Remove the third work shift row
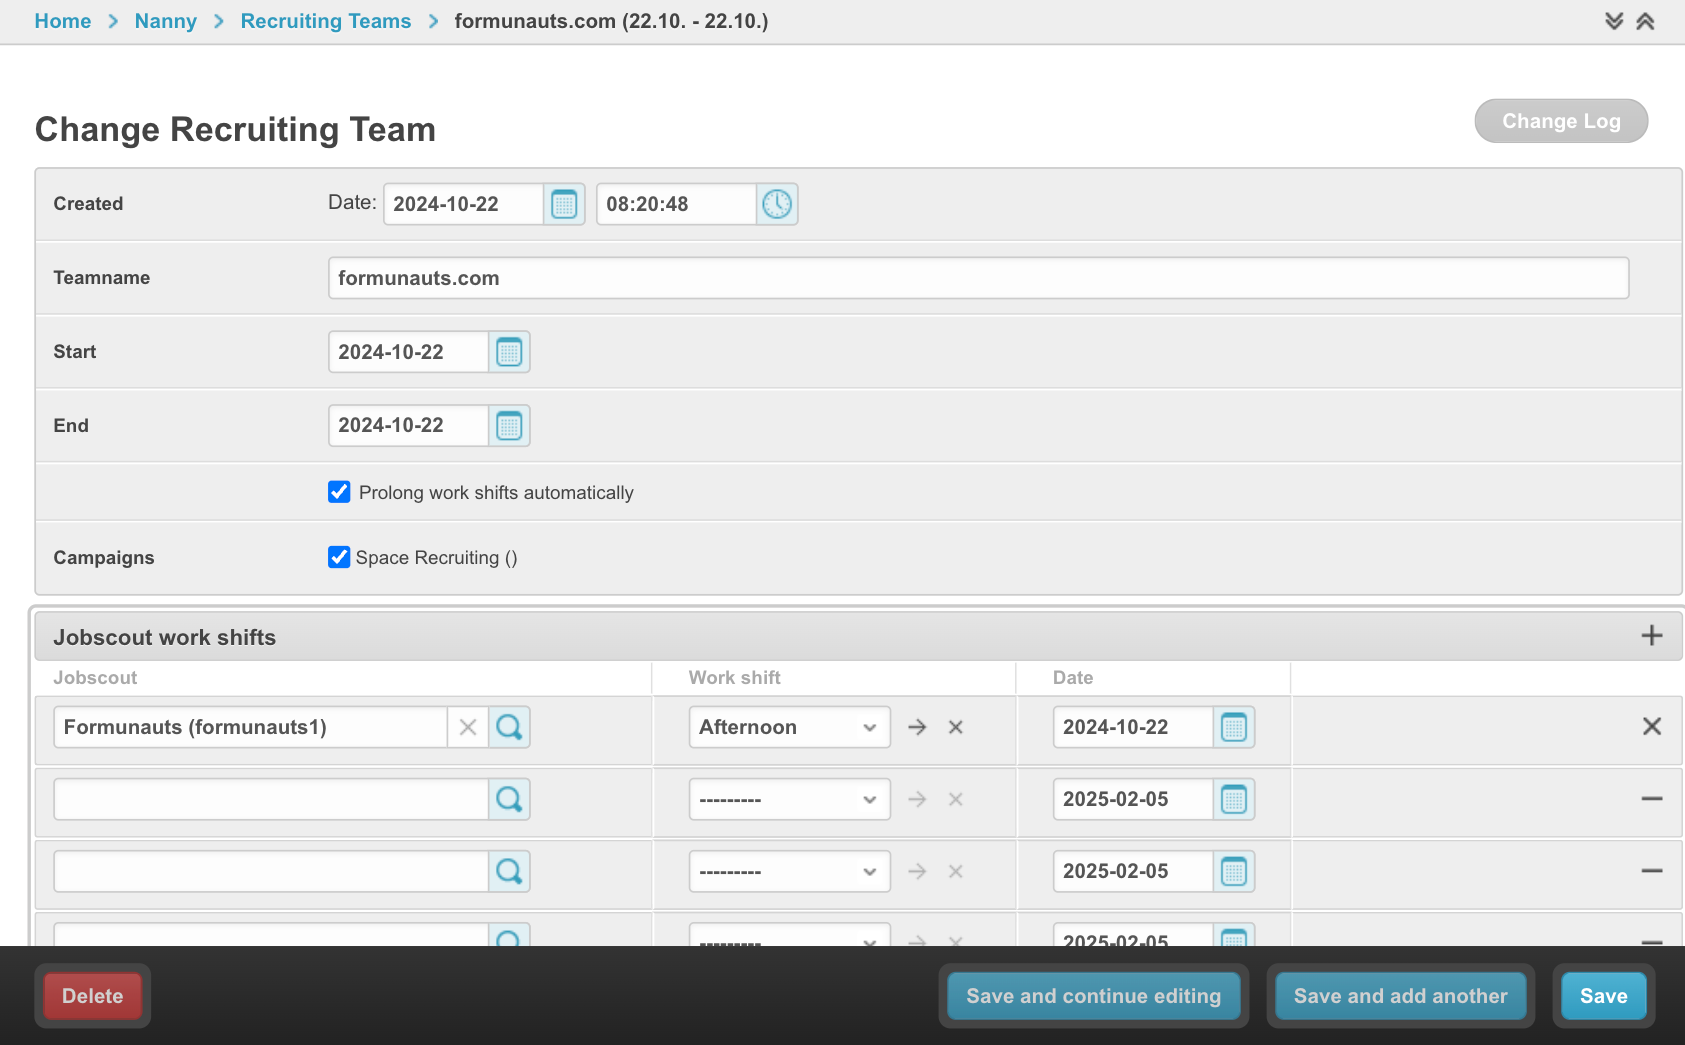Image resolution: width=1685 pixels, height=1045 pixels. coord(1652,871)
